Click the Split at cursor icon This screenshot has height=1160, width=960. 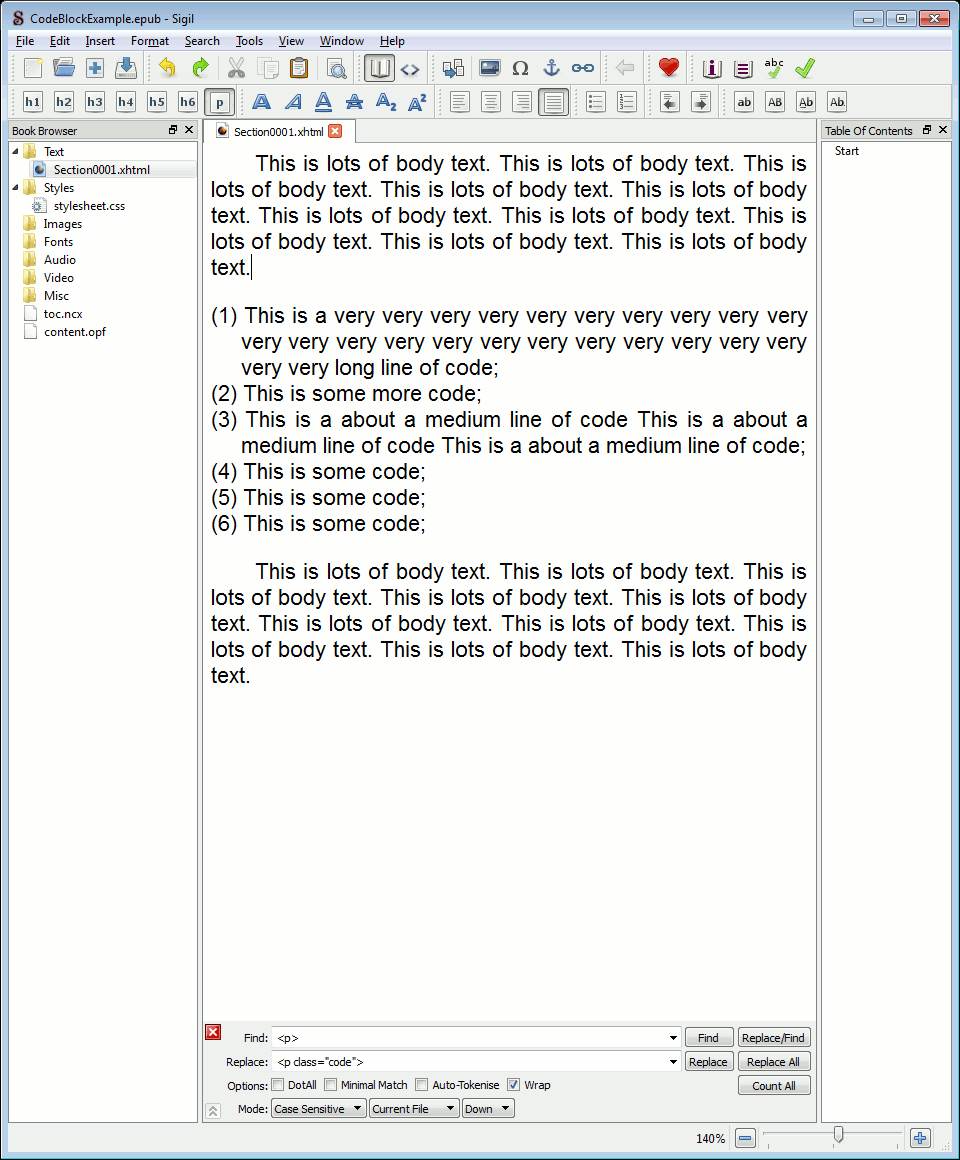point(453,69)
